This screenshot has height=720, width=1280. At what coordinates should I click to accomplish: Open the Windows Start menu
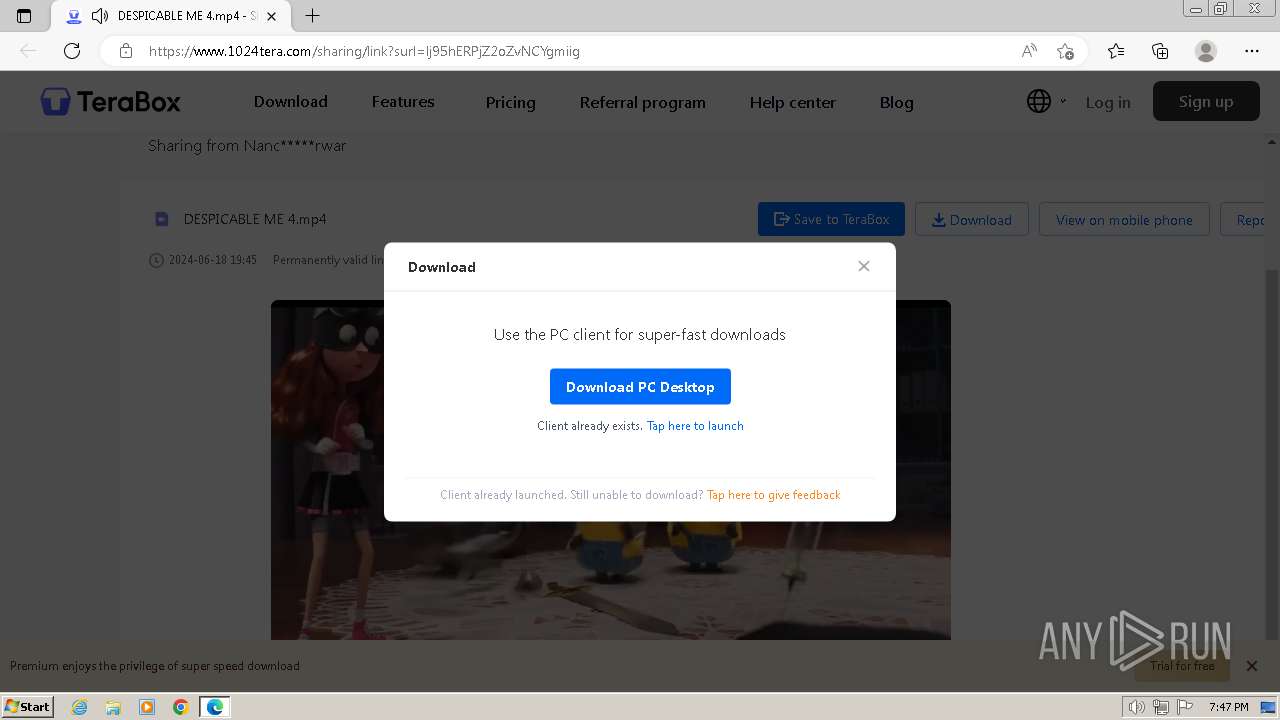[28, 706]
